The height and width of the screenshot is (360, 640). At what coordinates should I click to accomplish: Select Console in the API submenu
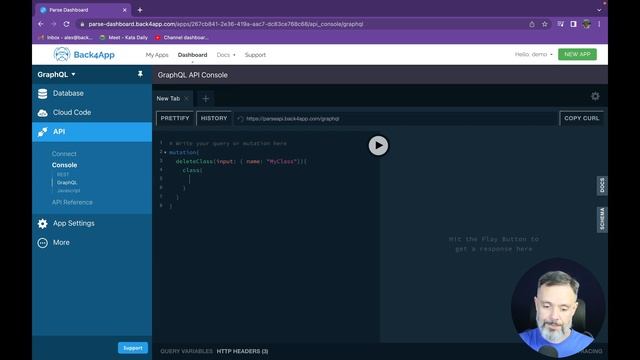(64, 165)
